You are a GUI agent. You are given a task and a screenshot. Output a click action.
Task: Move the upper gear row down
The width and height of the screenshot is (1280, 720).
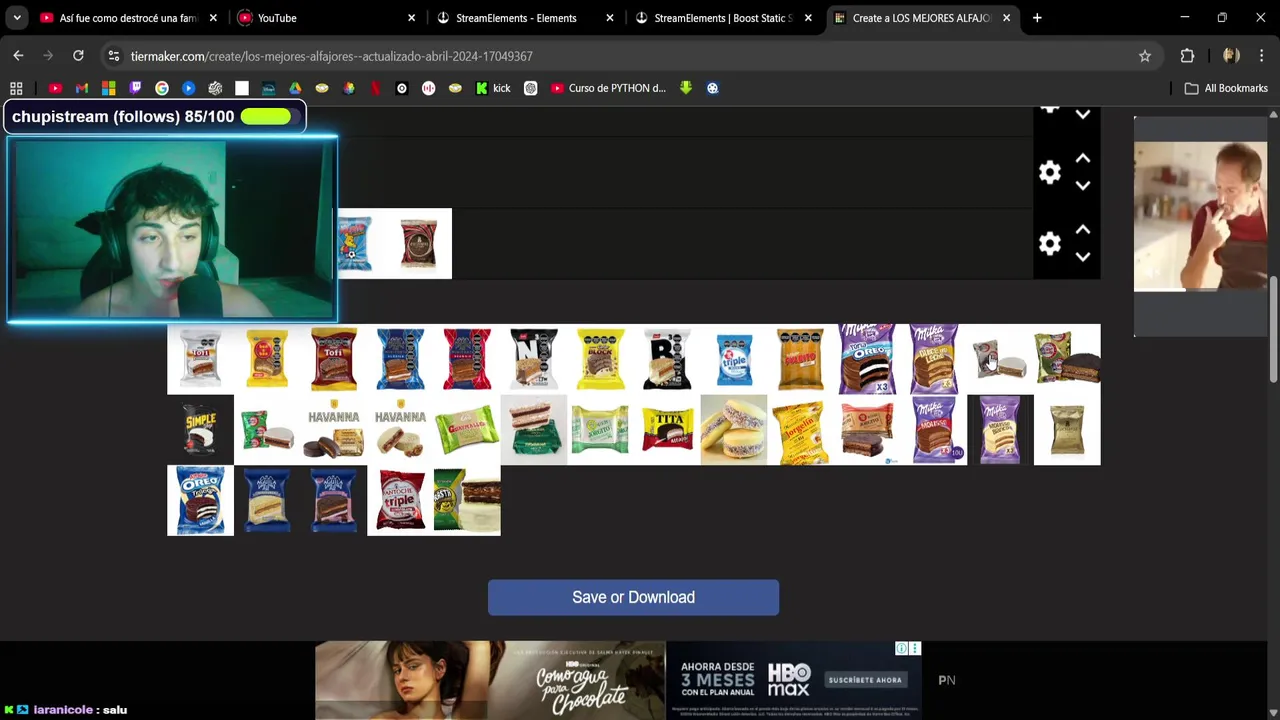(1083, 186)
